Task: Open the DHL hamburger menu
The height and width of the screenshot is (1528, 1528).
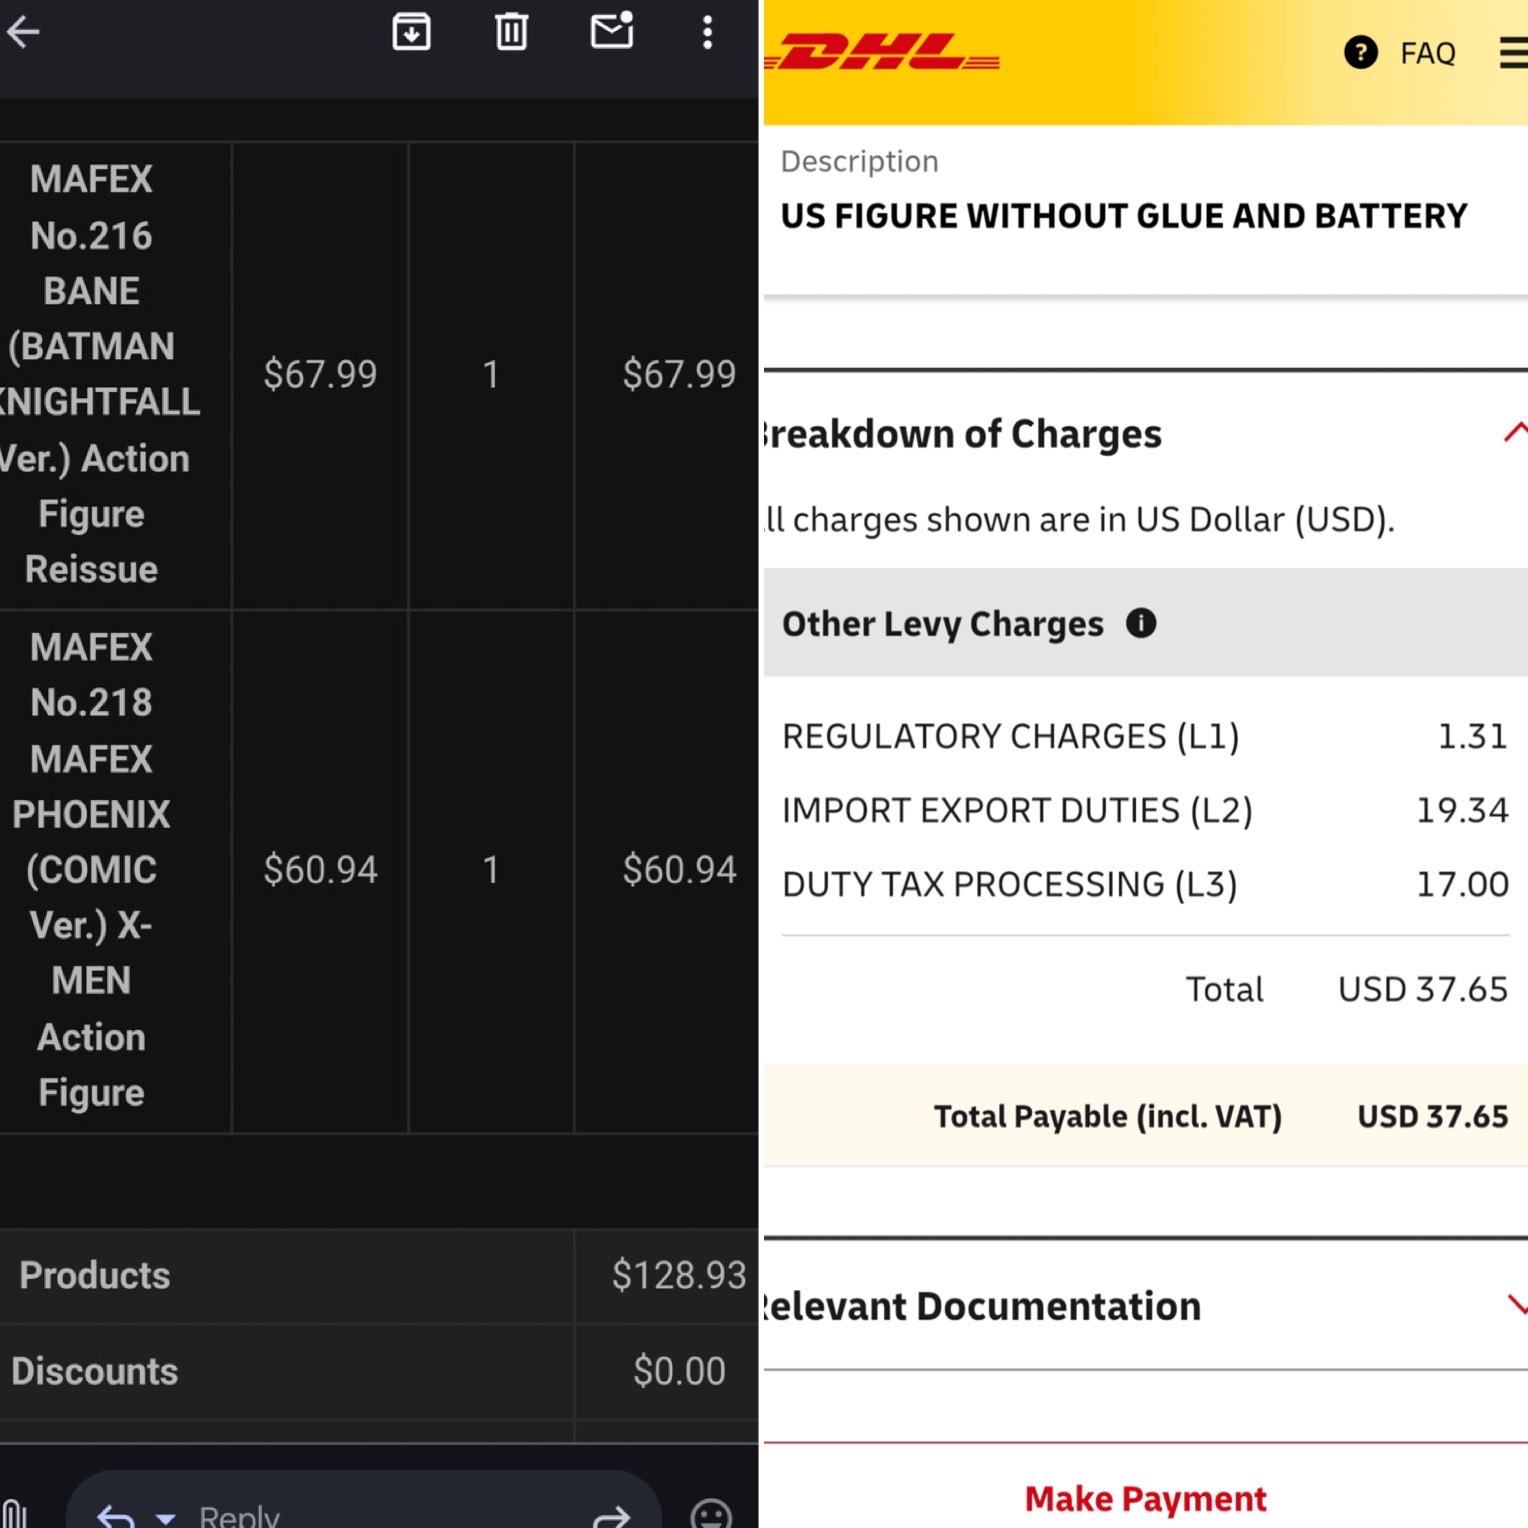Action: coord(1514,52)
